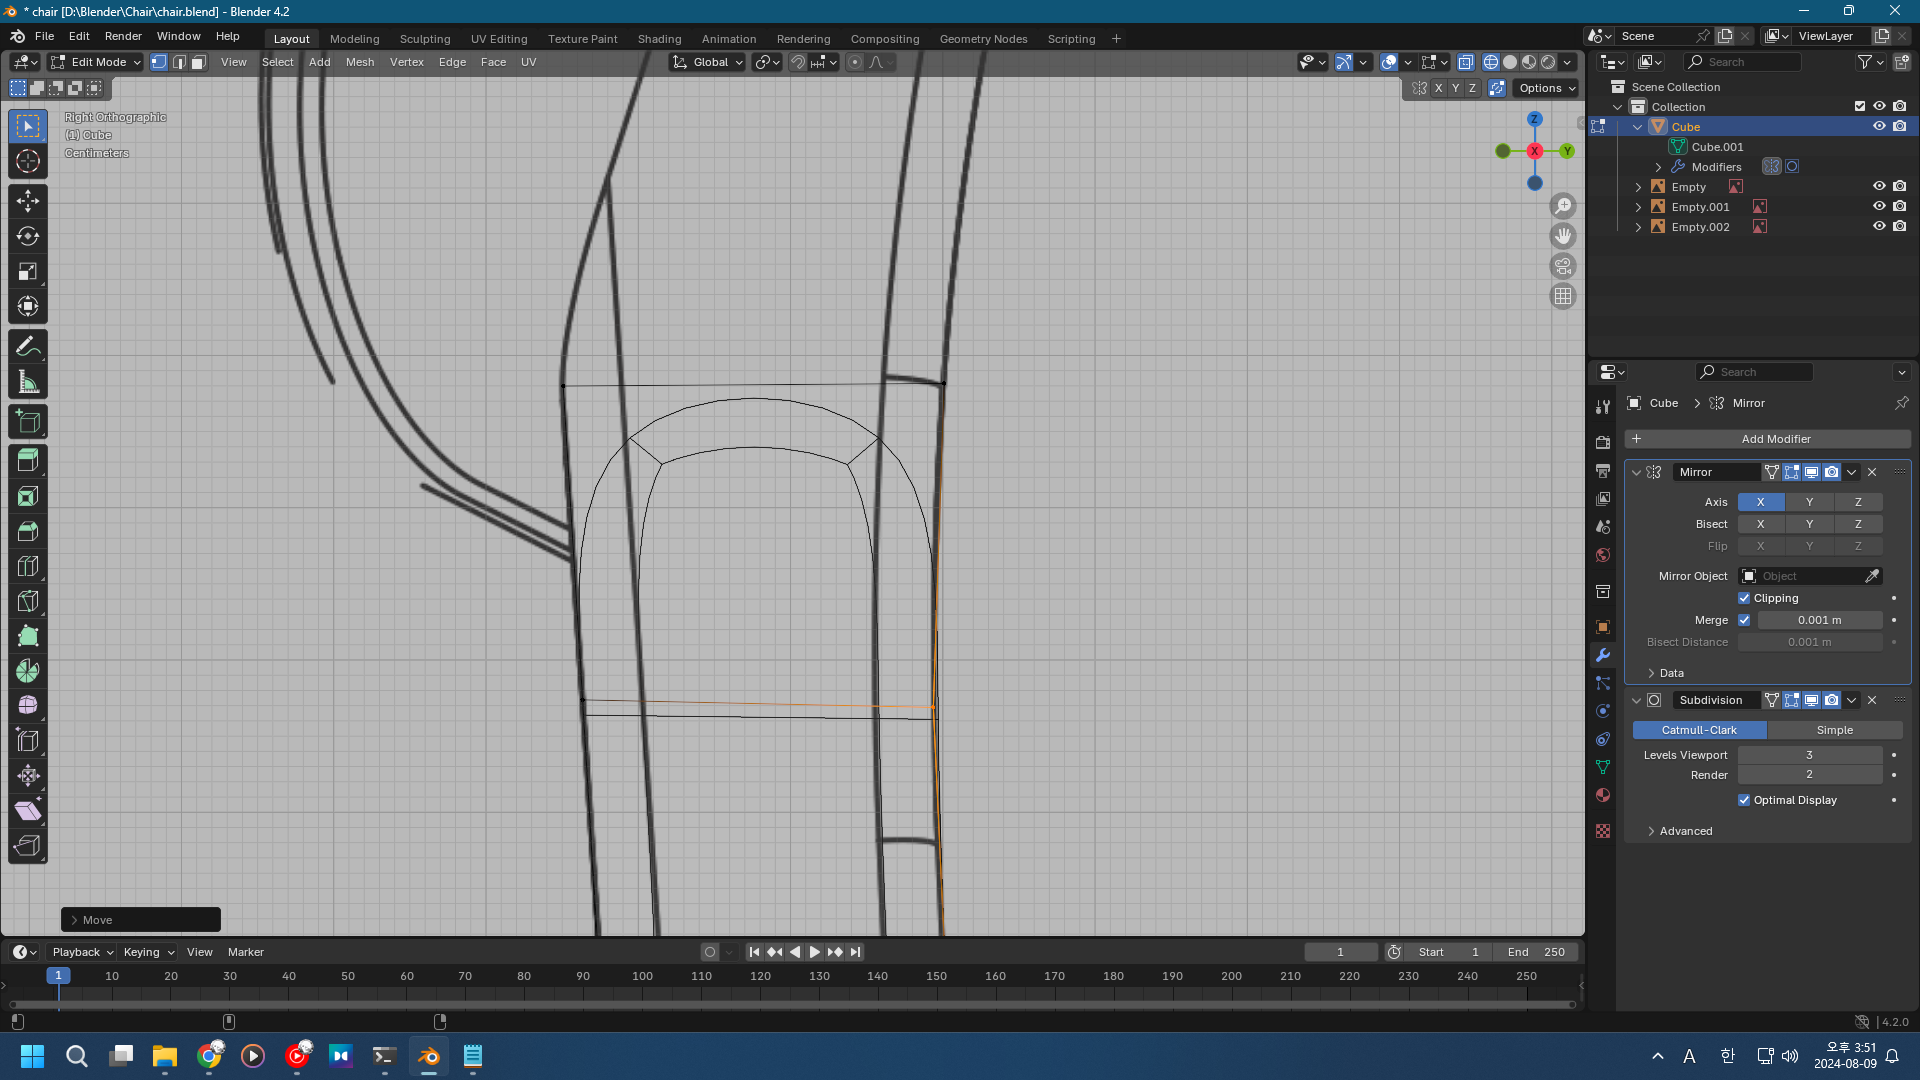Open the Render menu
1920x1080 pixels.
123,36
